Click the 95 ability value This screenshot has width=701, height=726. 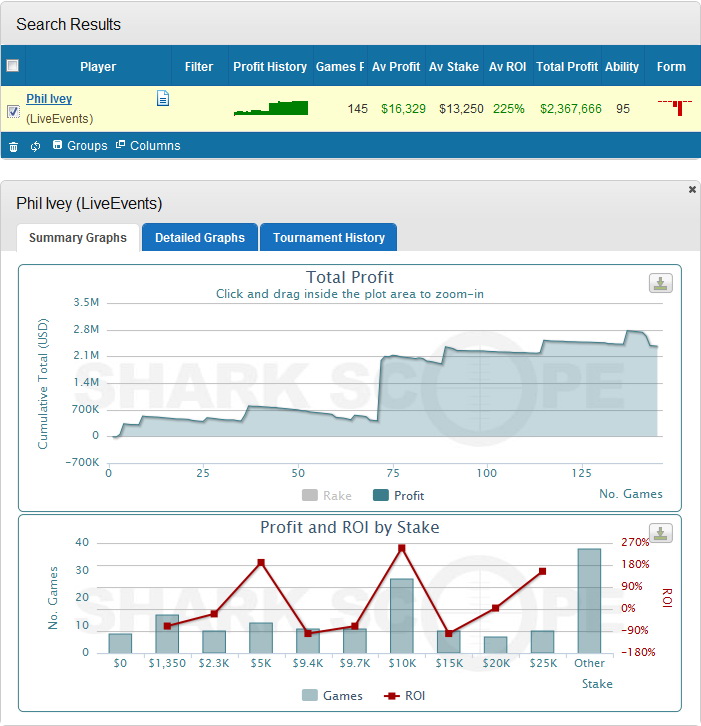pyautogui.click(x=623, y=109)
